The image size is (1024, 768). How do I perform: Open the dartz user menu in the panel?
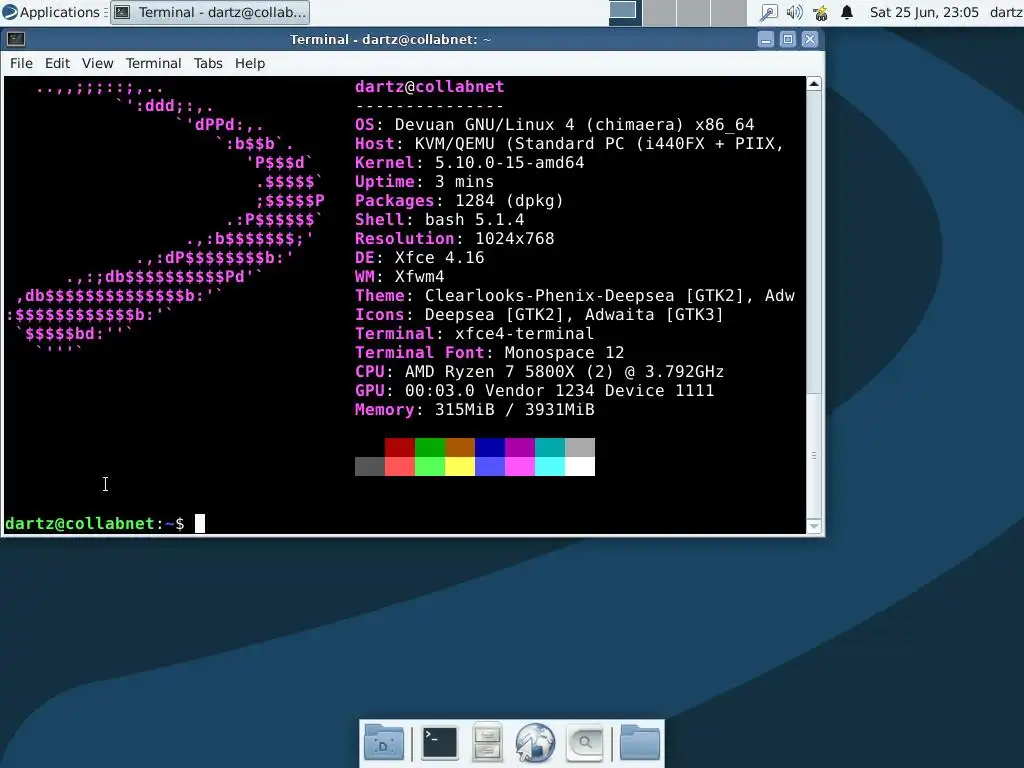(1006, 12)
